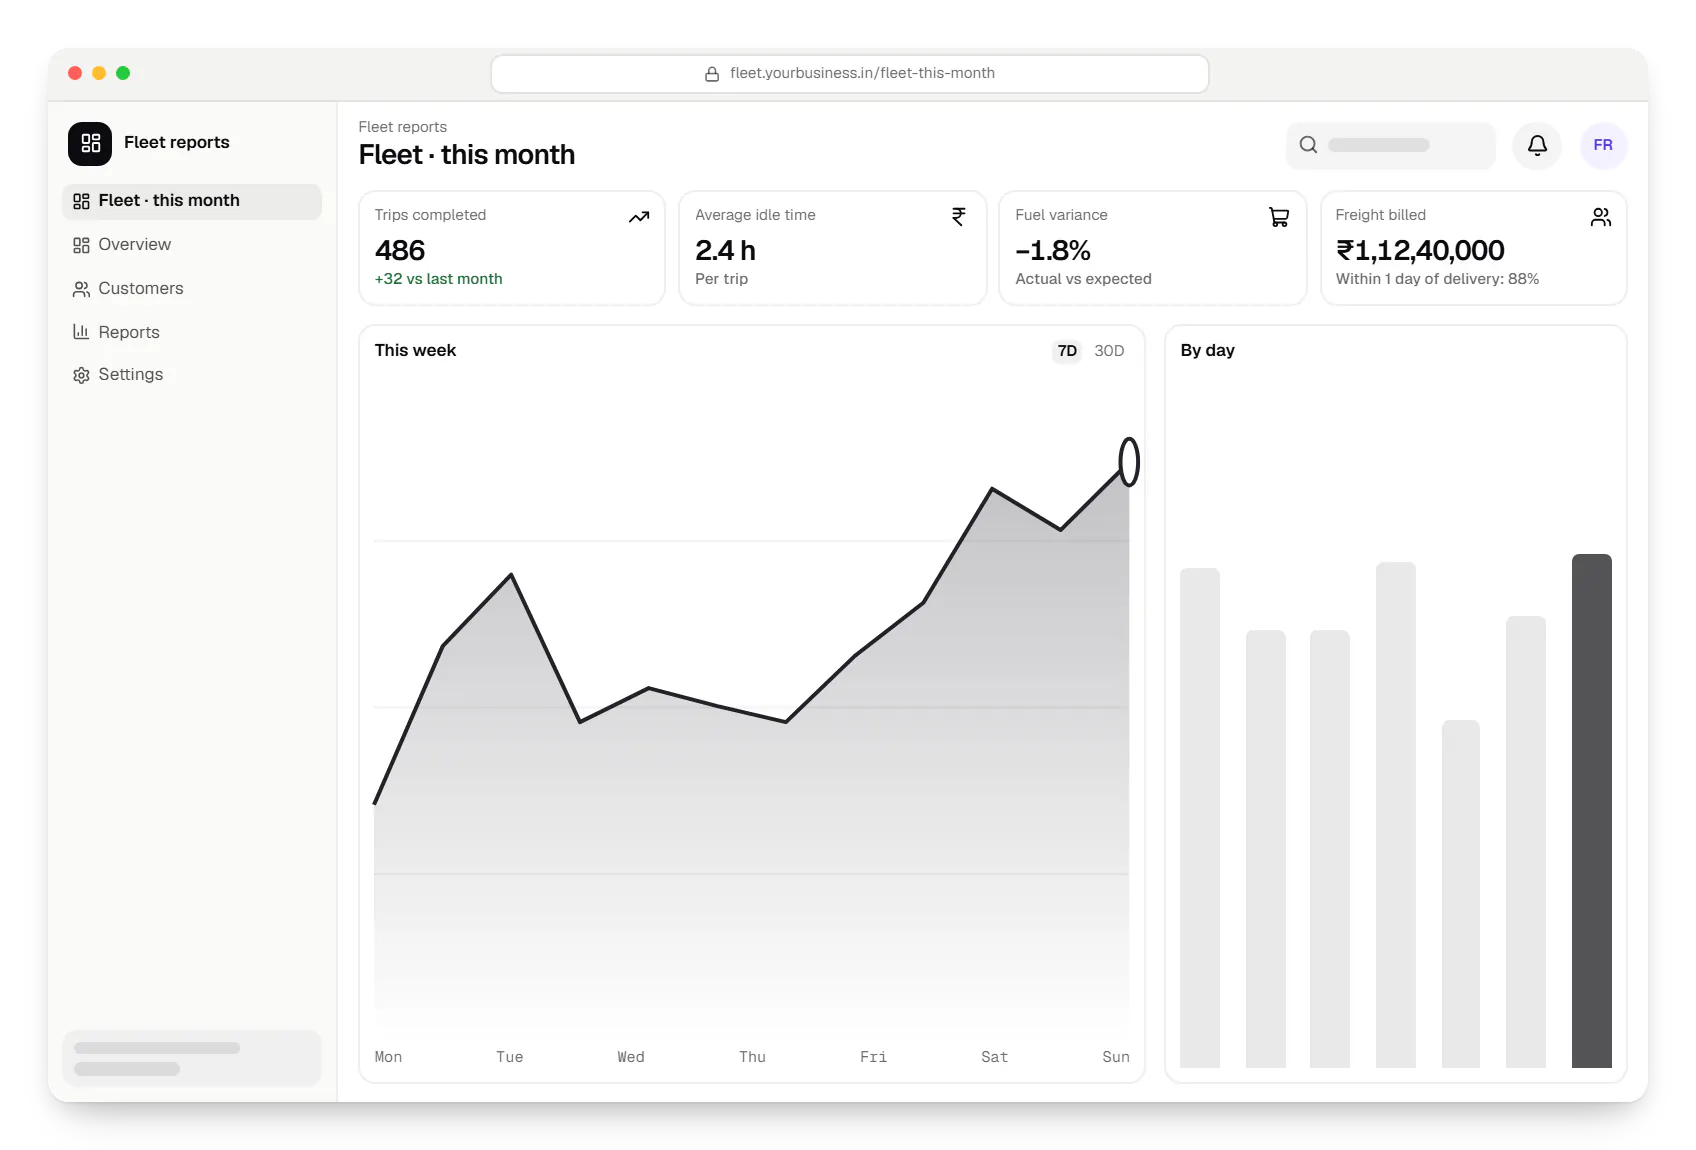Viewport: 1696px width, 1150px height.
Task: Click the −1.8% fuel variance value
Action: (x=1052, y=250)
